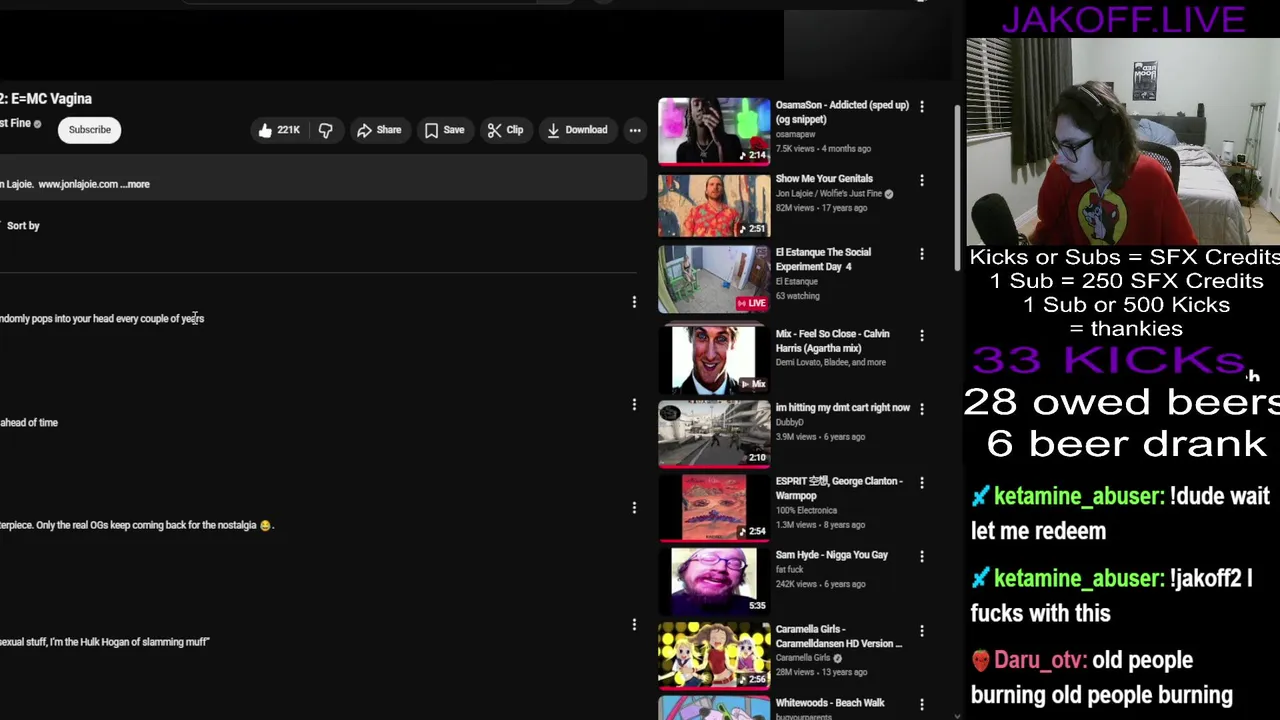Create a Clip with the scissors button

tap(505, 130)
